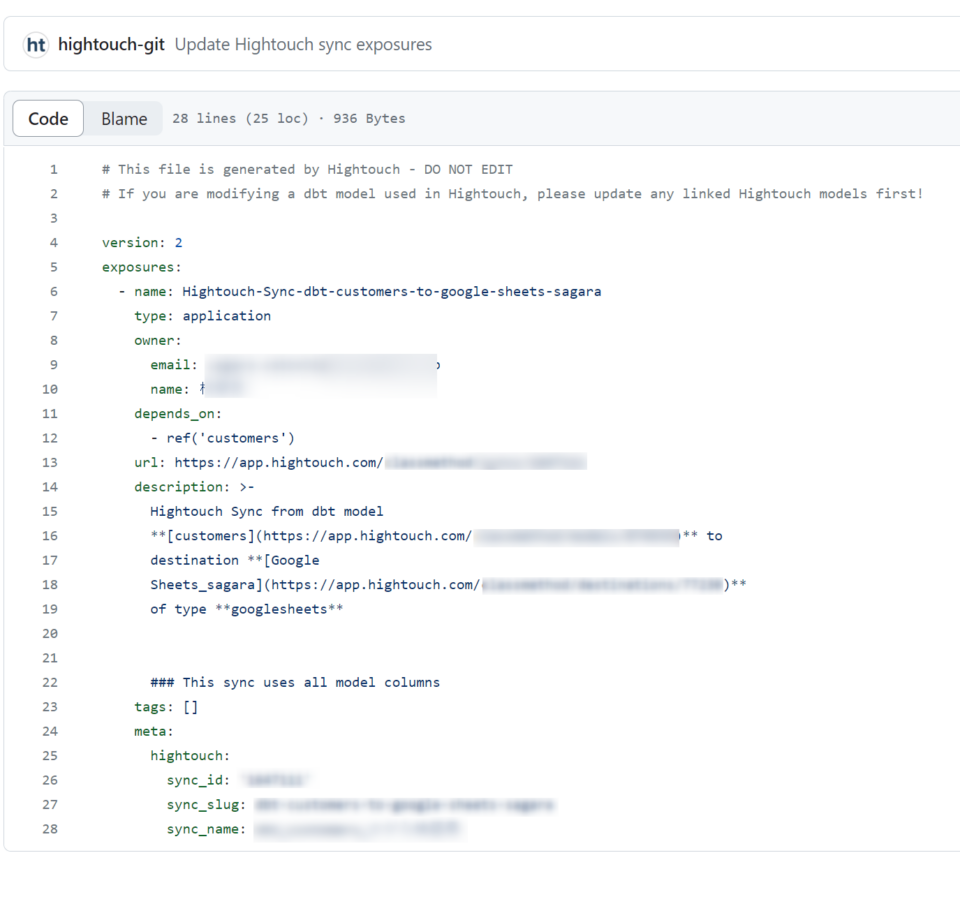This screenshot has height=920, width=960.
Task: Switch to the Code tab
Action: 47,118
